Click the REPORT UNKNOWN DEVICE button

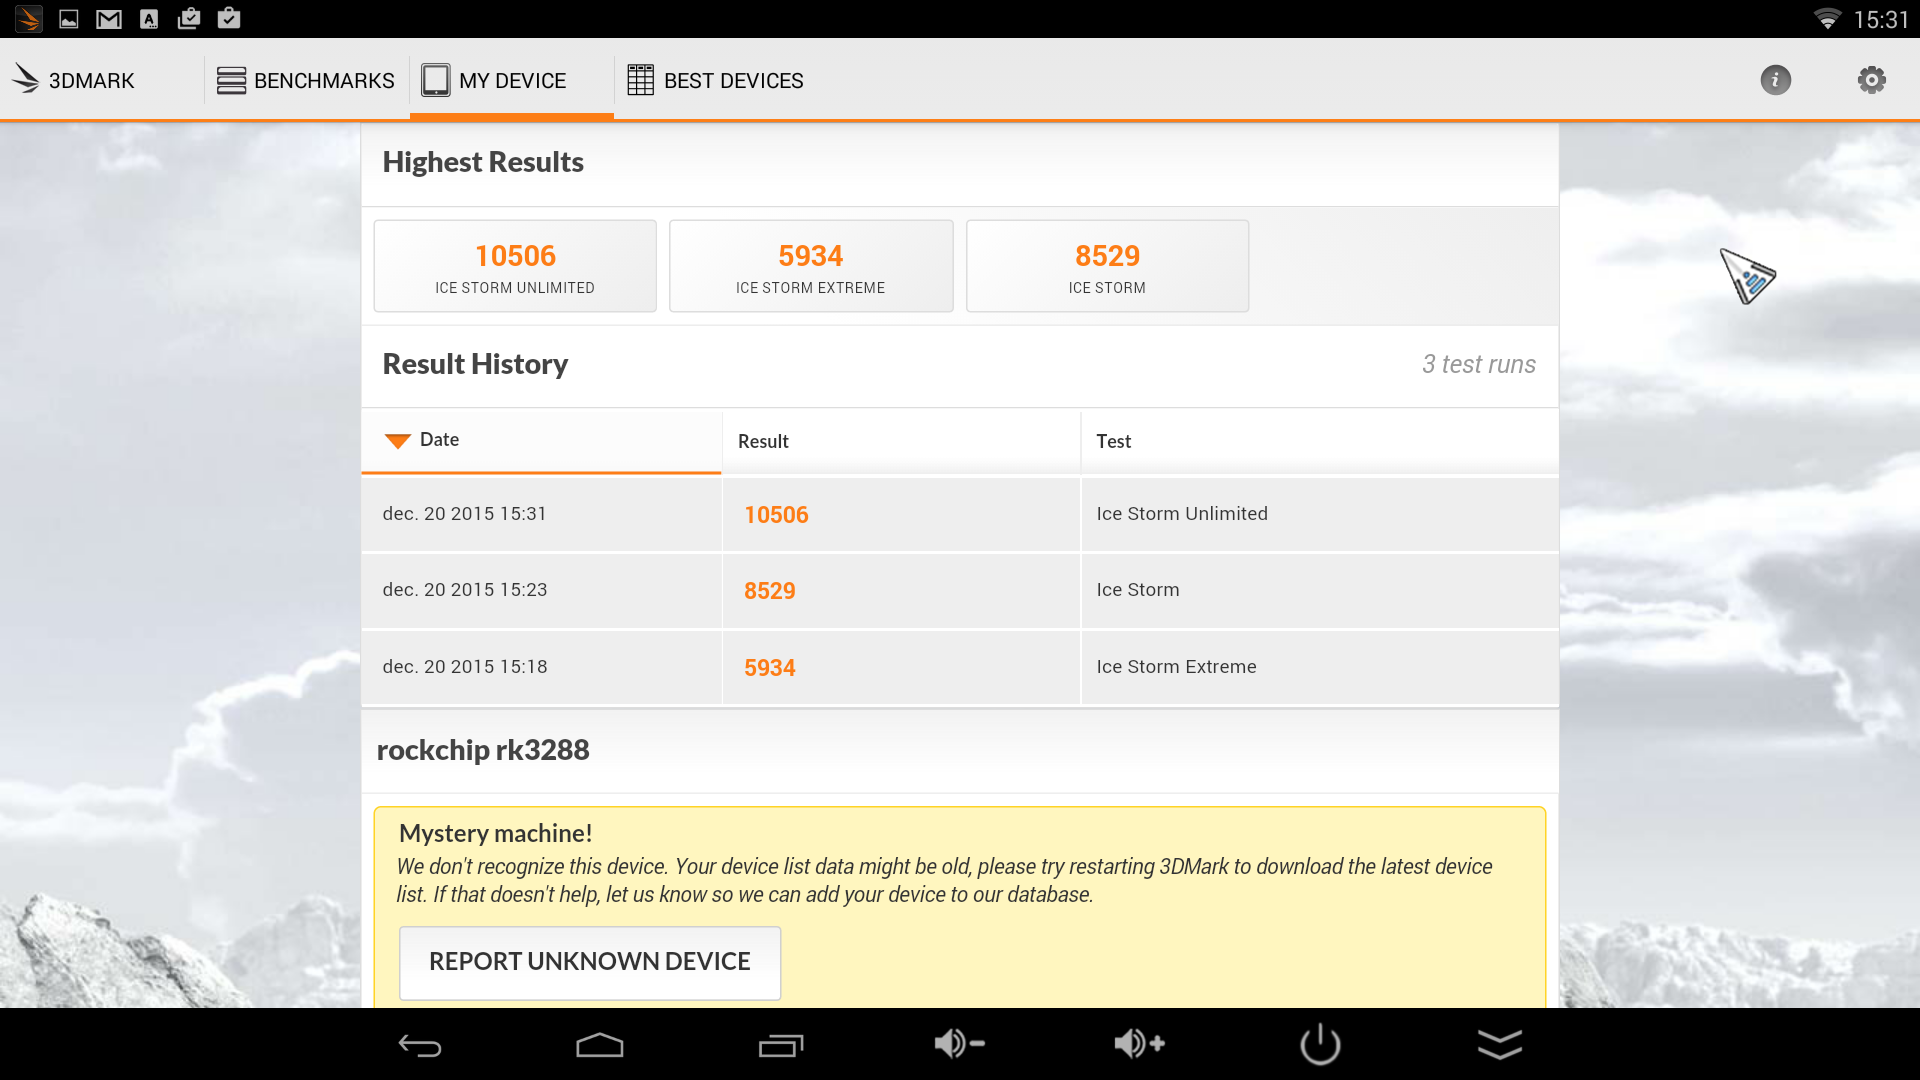point(590,962)
